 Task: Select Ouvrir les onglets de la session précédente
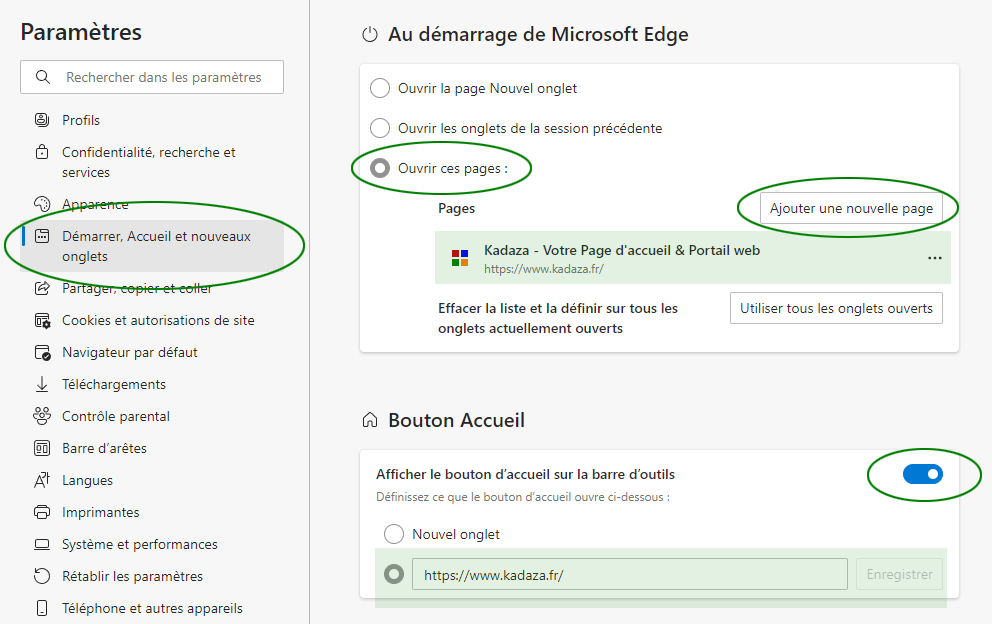(380, 128)
